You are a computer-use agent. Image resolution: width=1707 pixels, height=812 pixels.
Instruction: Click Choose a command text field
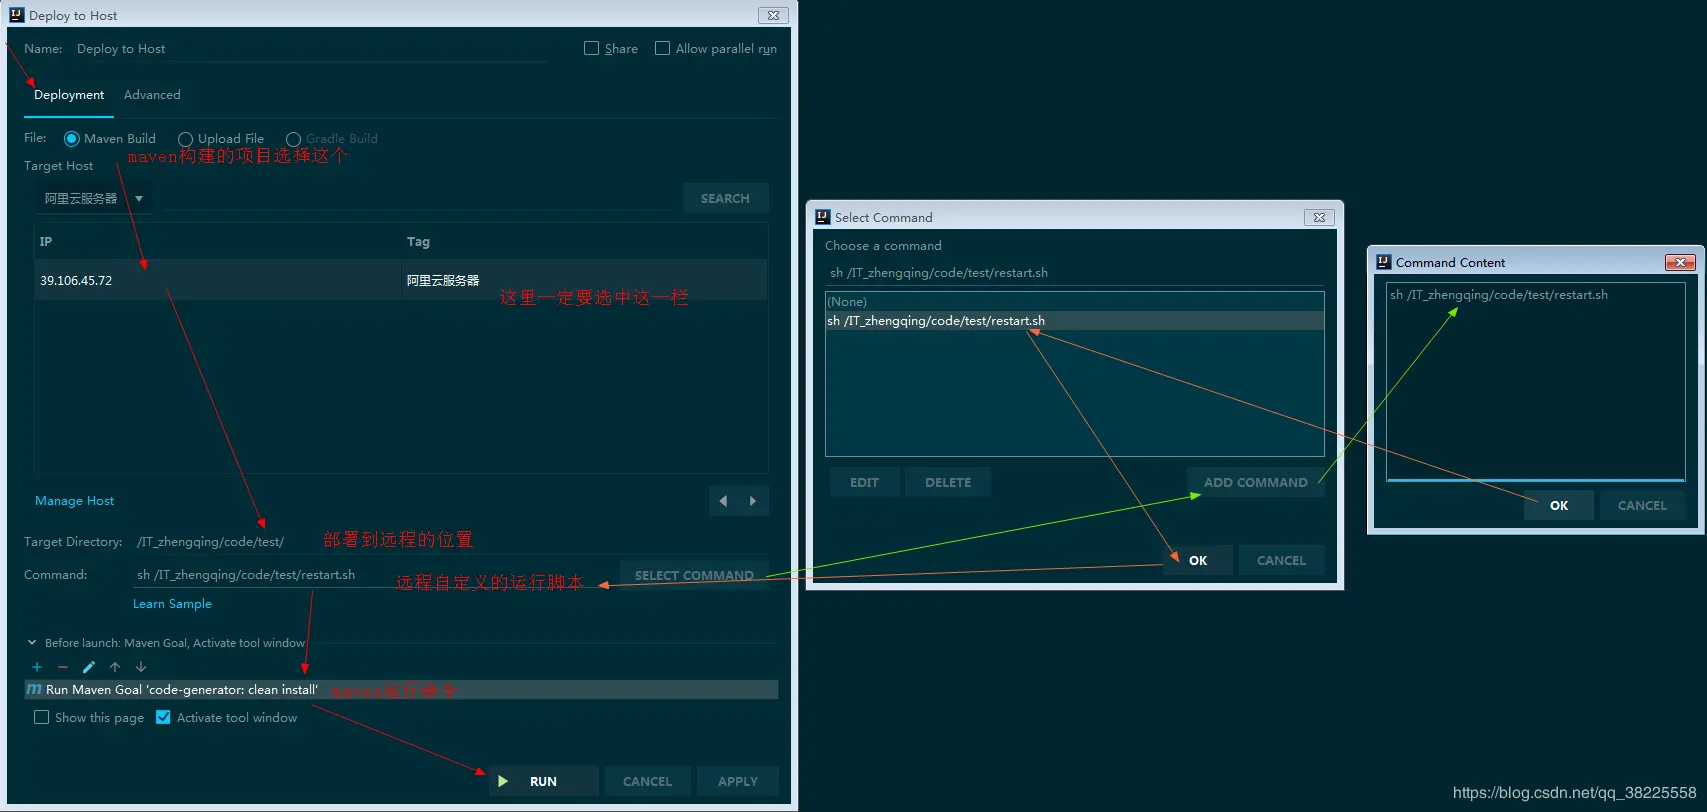point(1074,273)
